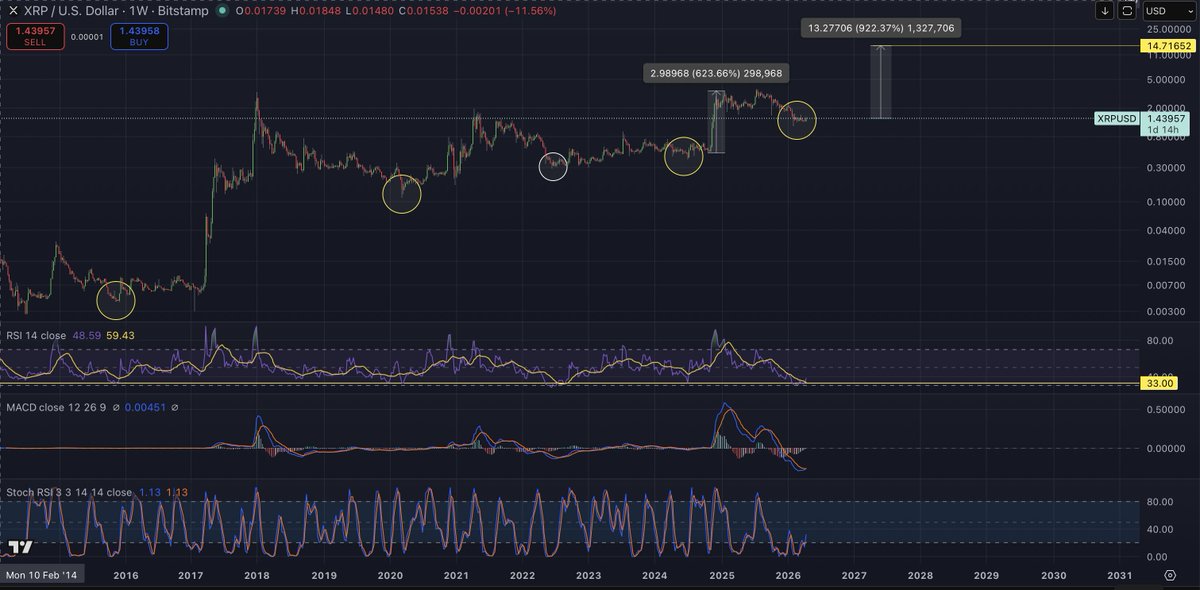1200x590 pixels.
Task: Click the blue BUY 1.43958 button
Action: (140, 37)
